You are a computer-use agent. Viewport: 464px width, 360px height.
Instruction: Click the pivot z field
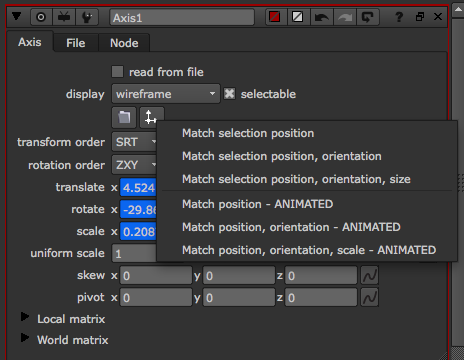pyautogui.click(x=321, y=297)
